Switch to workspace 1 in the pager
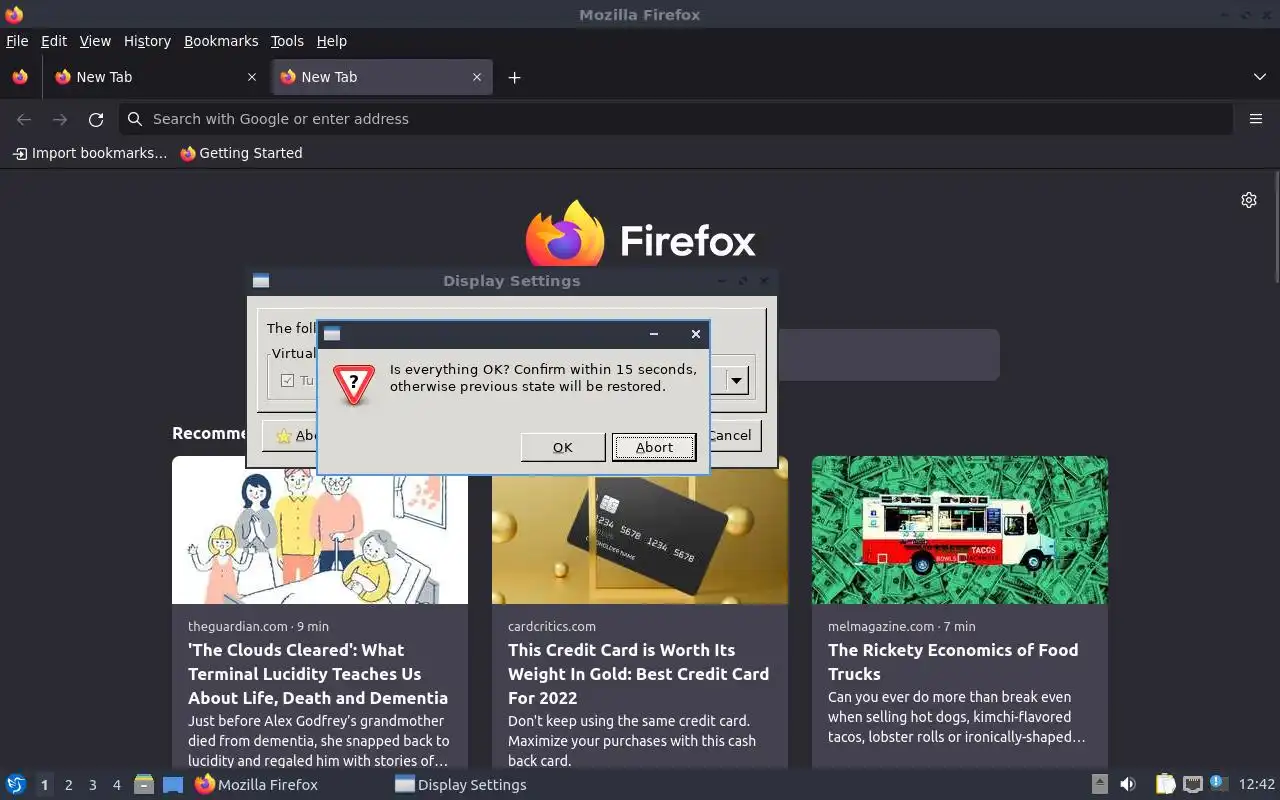The image size is (1280, 800). pyautogui.click(x=44, y=785)
